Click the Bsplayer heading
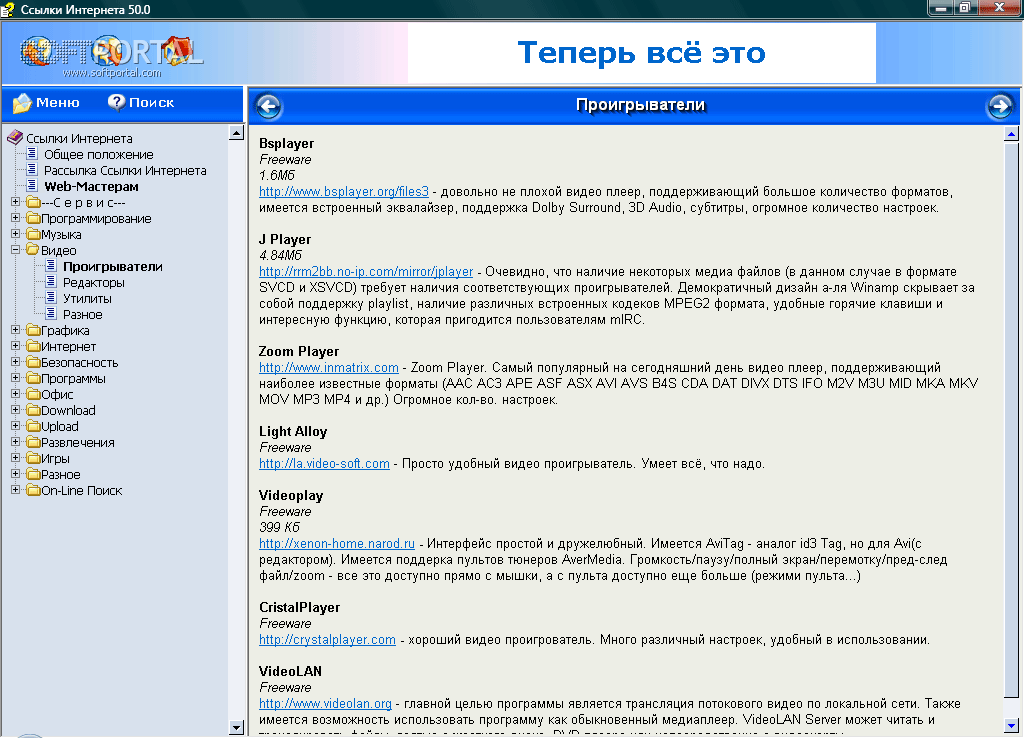 click(286, 143)
